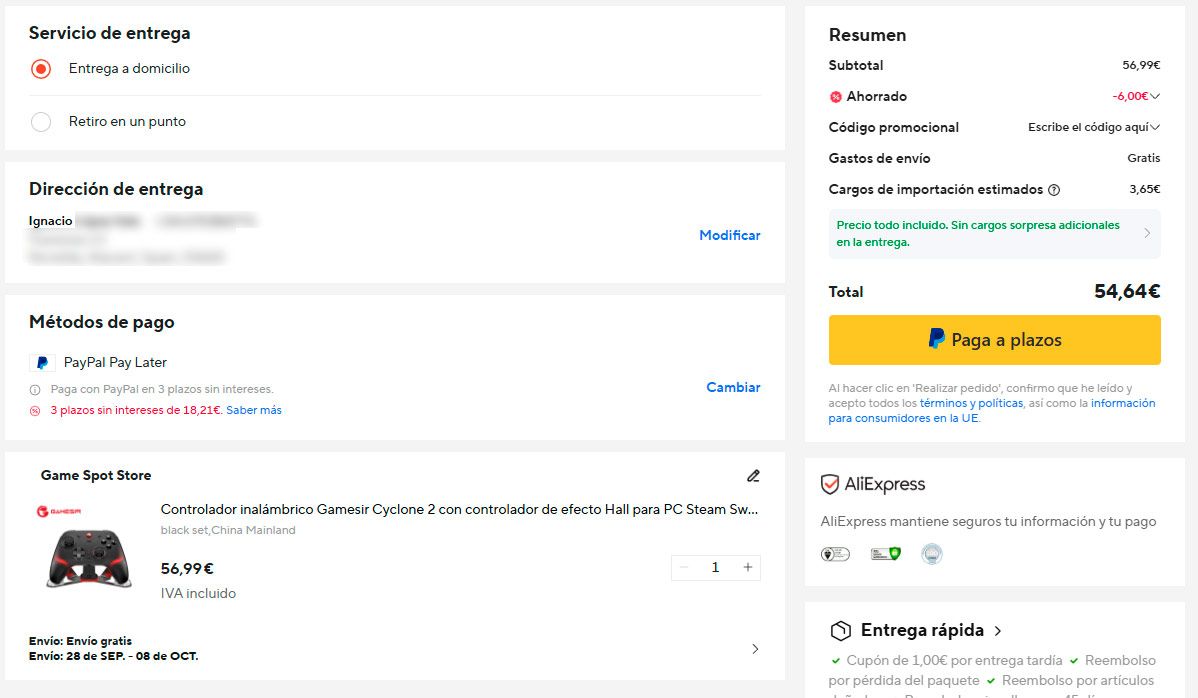Click the round blue seal badge
Viewport: 1198px width, 698px height.
point(931,554)
